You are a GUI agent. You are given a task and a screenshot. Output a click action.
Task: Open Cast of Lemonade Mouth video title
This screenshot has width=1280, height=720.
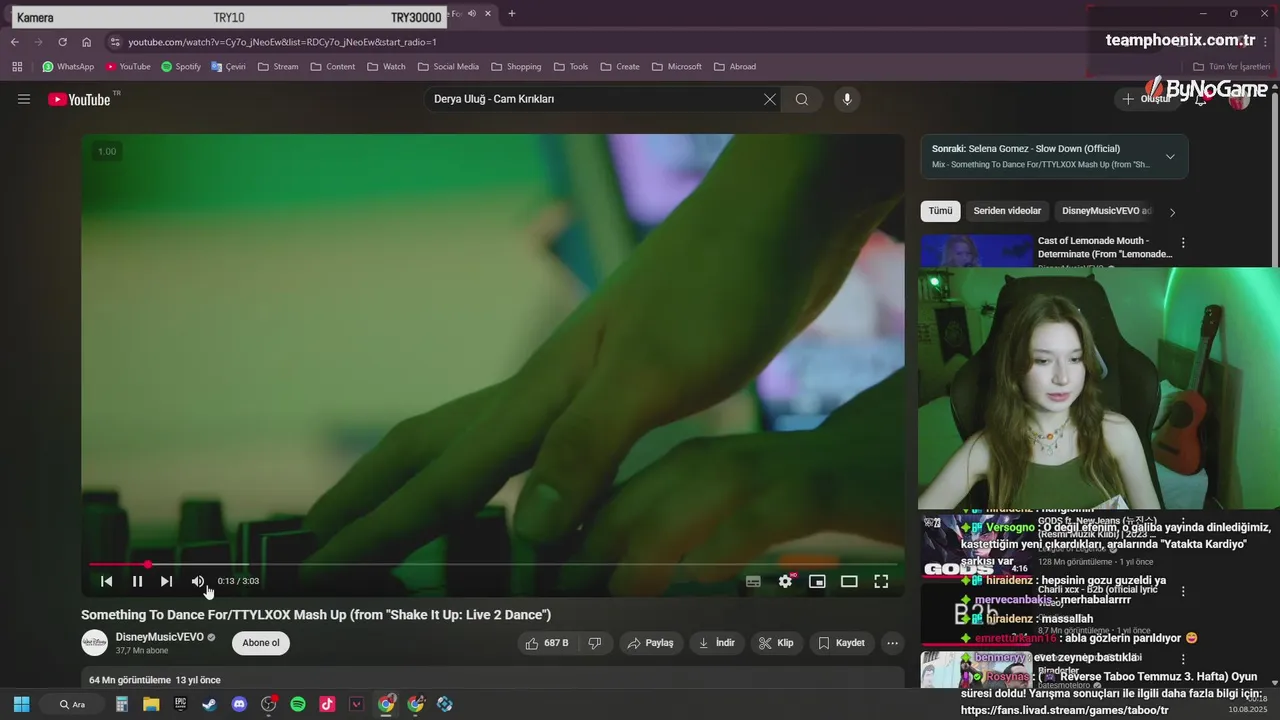pos(1104,247)
